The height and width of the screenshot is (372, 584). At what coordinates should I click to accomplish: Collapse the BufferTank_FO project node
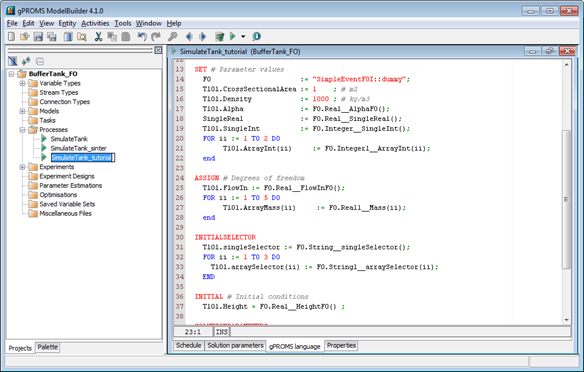pyautogui.click(x=12, y=74)
